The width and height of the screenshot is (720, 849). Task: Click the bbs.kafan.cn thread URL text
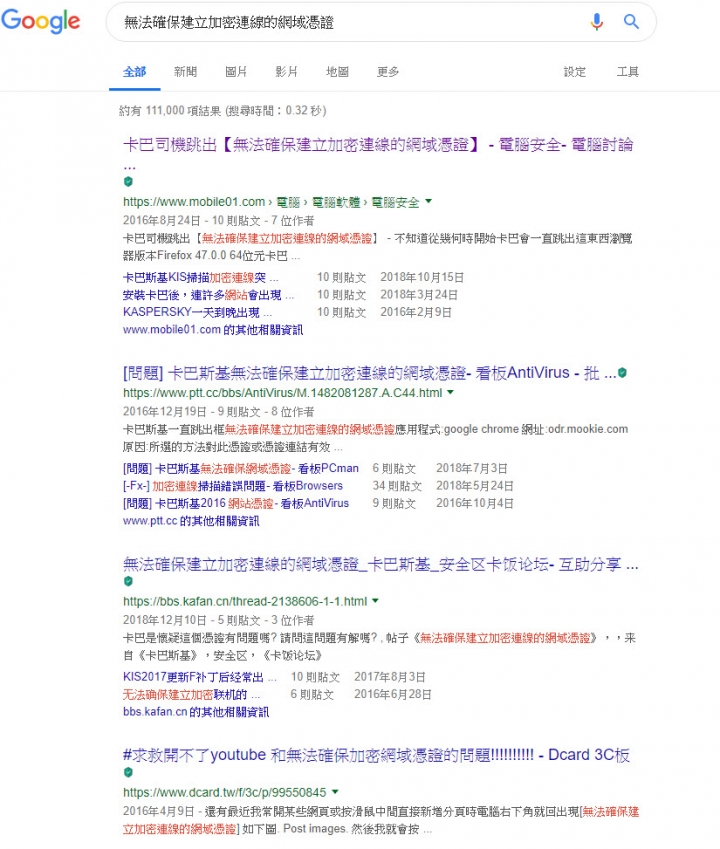(245, 601)
